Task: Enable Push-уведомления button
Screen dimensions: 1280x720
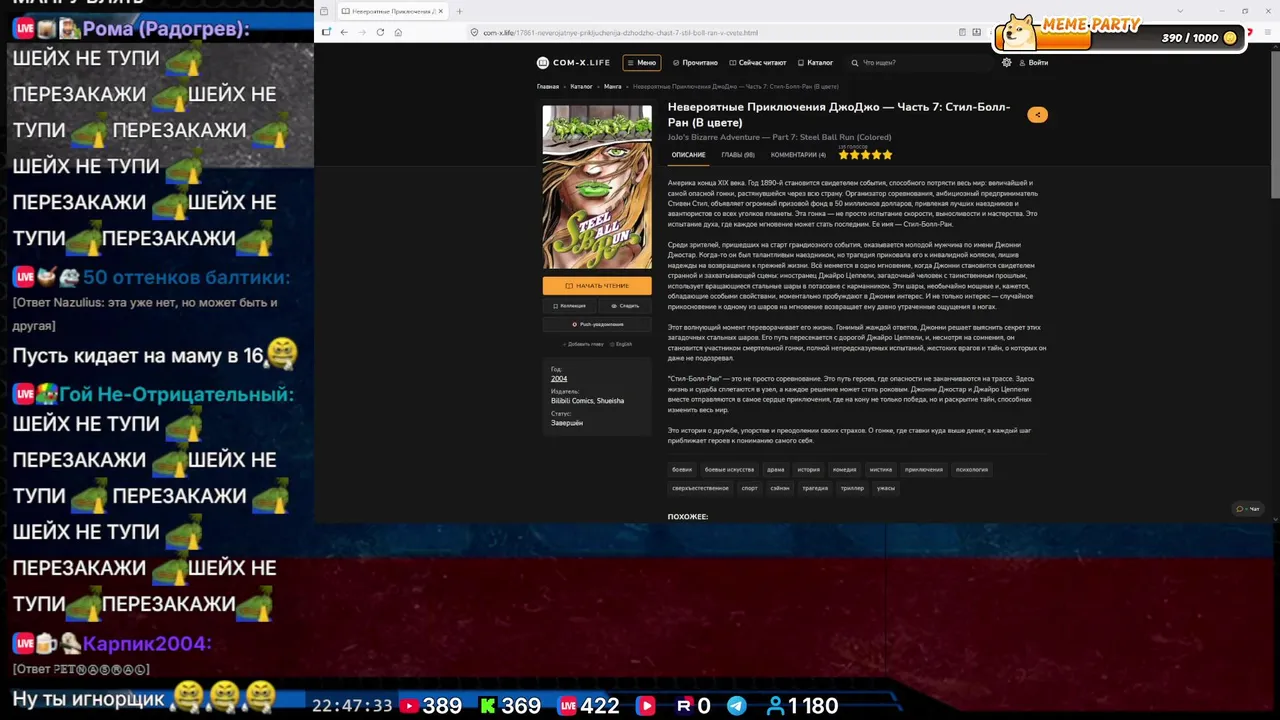Action: (597, 324)
